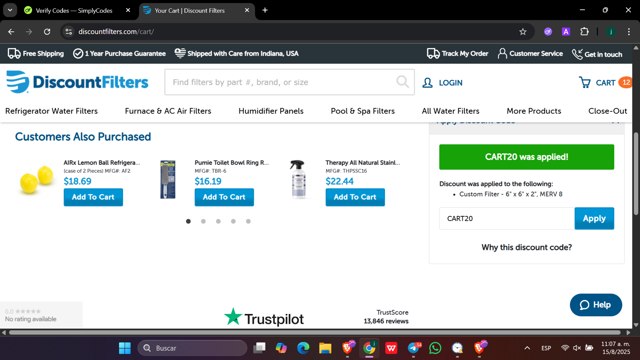
Task: Open the lemon ball product thumbnail
Action: click(37, 180)
